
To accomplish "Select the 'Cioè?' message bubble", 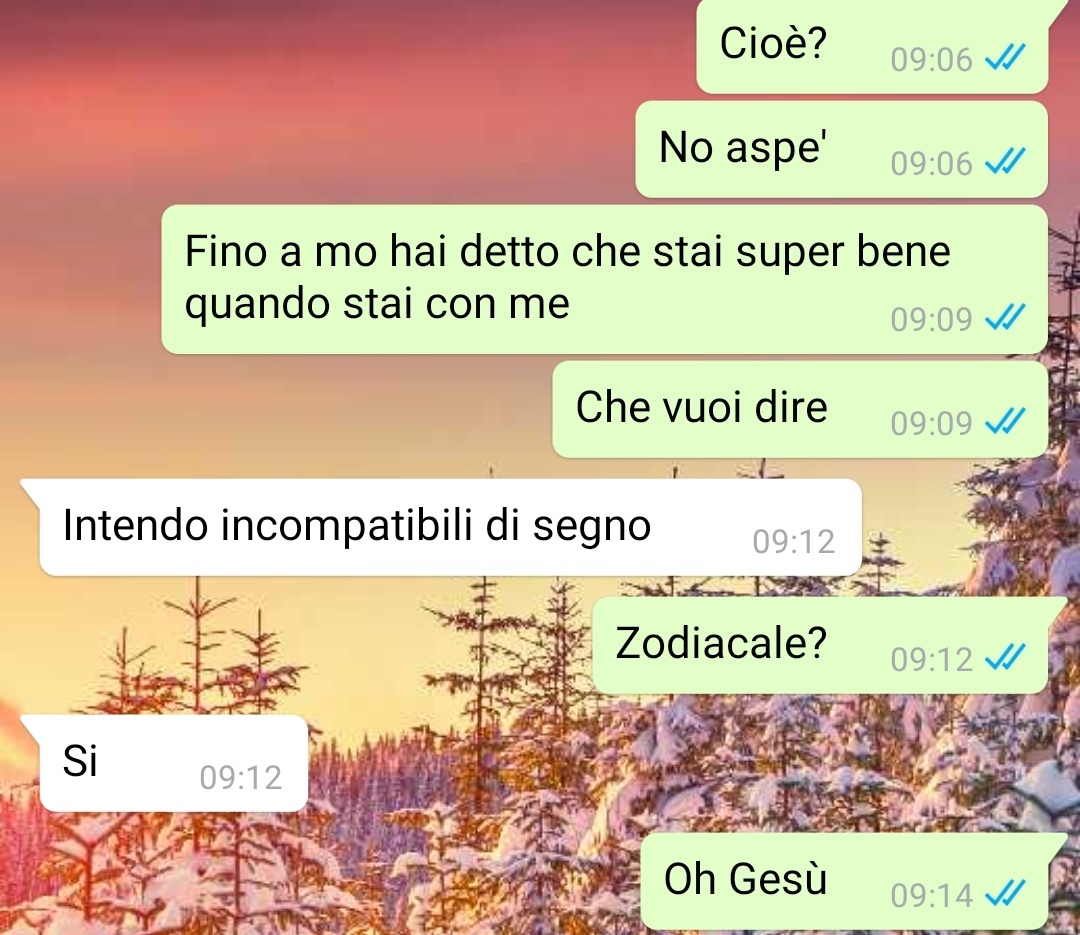I will 873,46.
